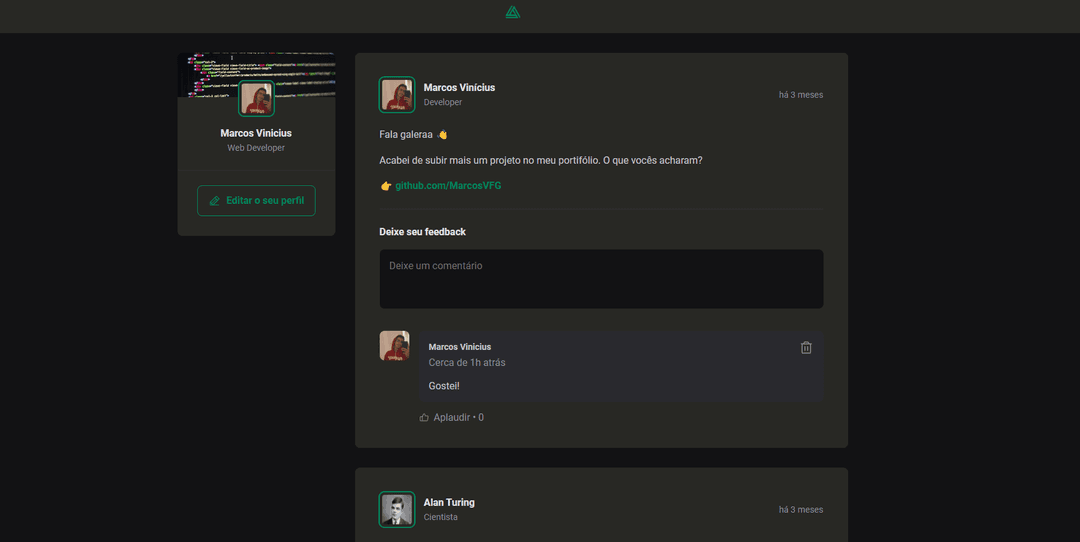Click the "Cerca de 1h atrás" comment timestamp
This screenshot has height=542, width=1080.
click(x=467, y=362)
